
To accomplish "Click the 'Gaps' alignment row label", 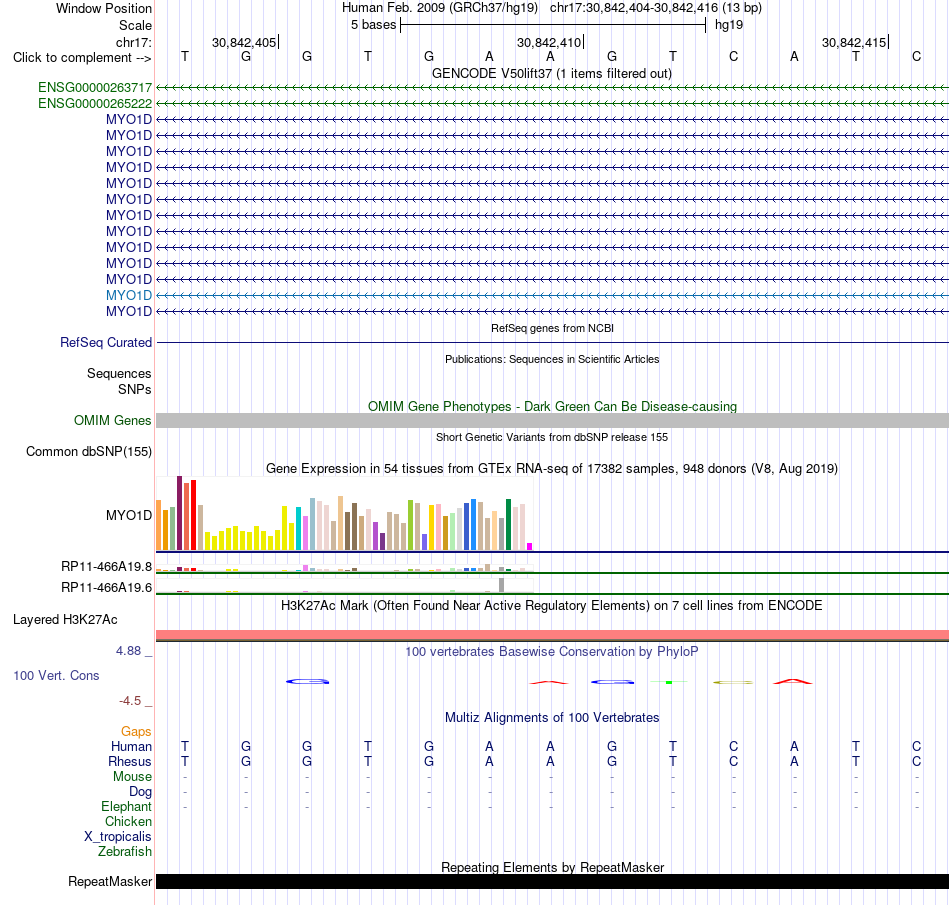I will tap(136, 732).
